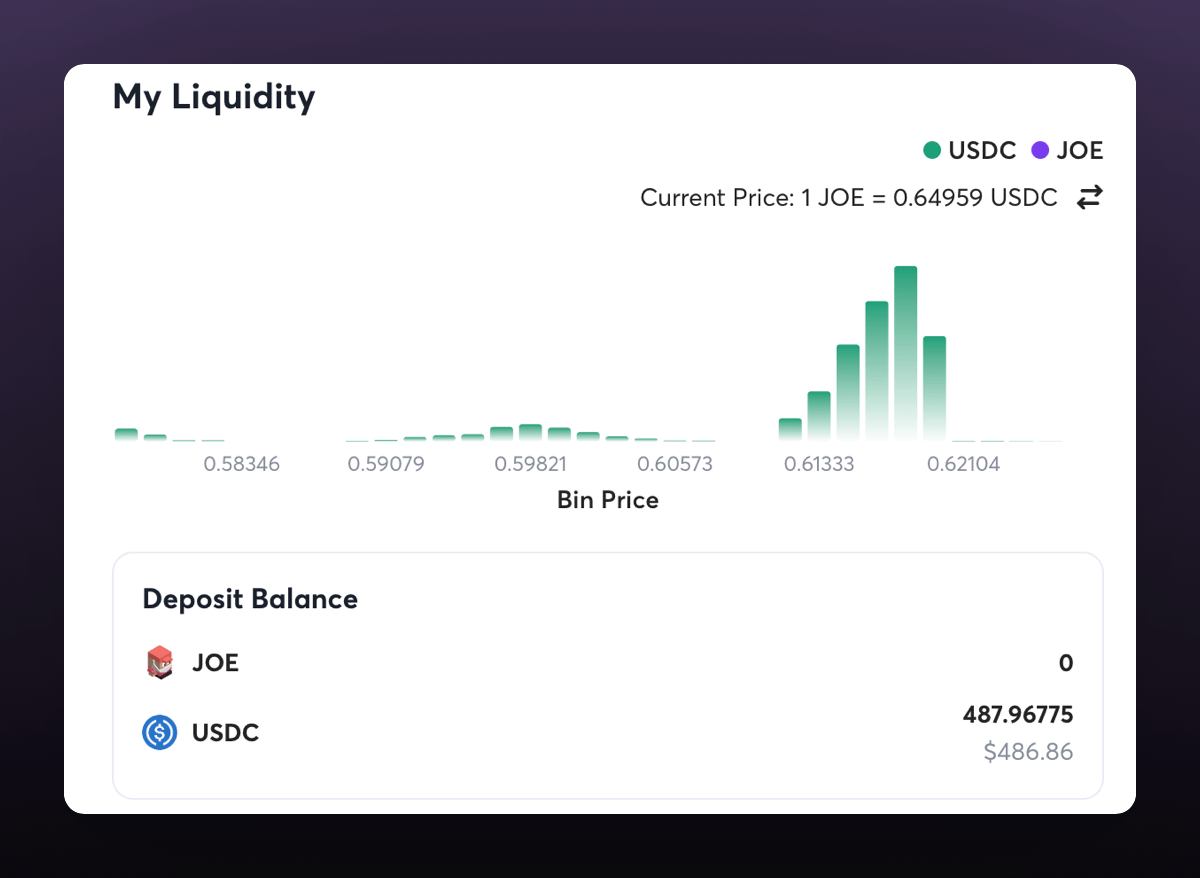Click the USDC coin icon

pos(159,733)
